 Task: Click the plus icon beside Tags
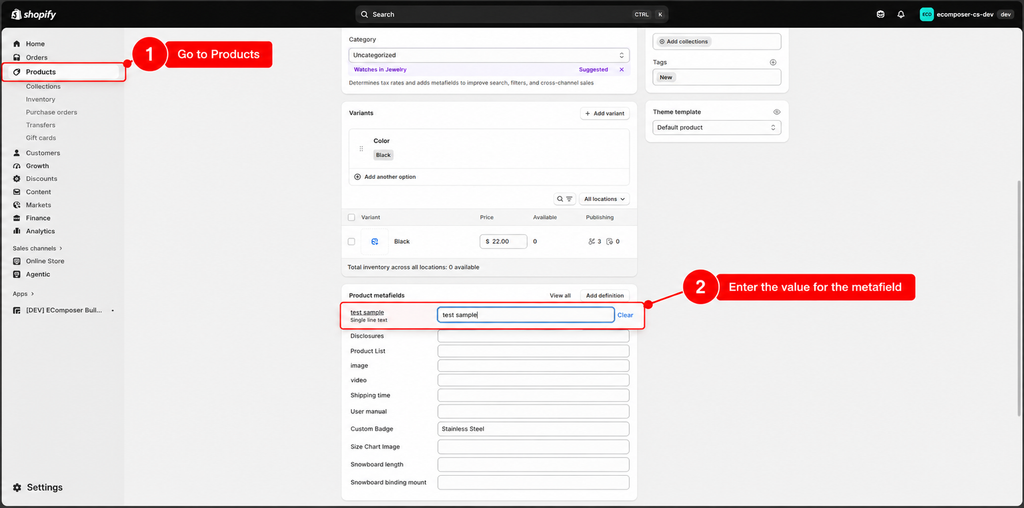[773, 63]
